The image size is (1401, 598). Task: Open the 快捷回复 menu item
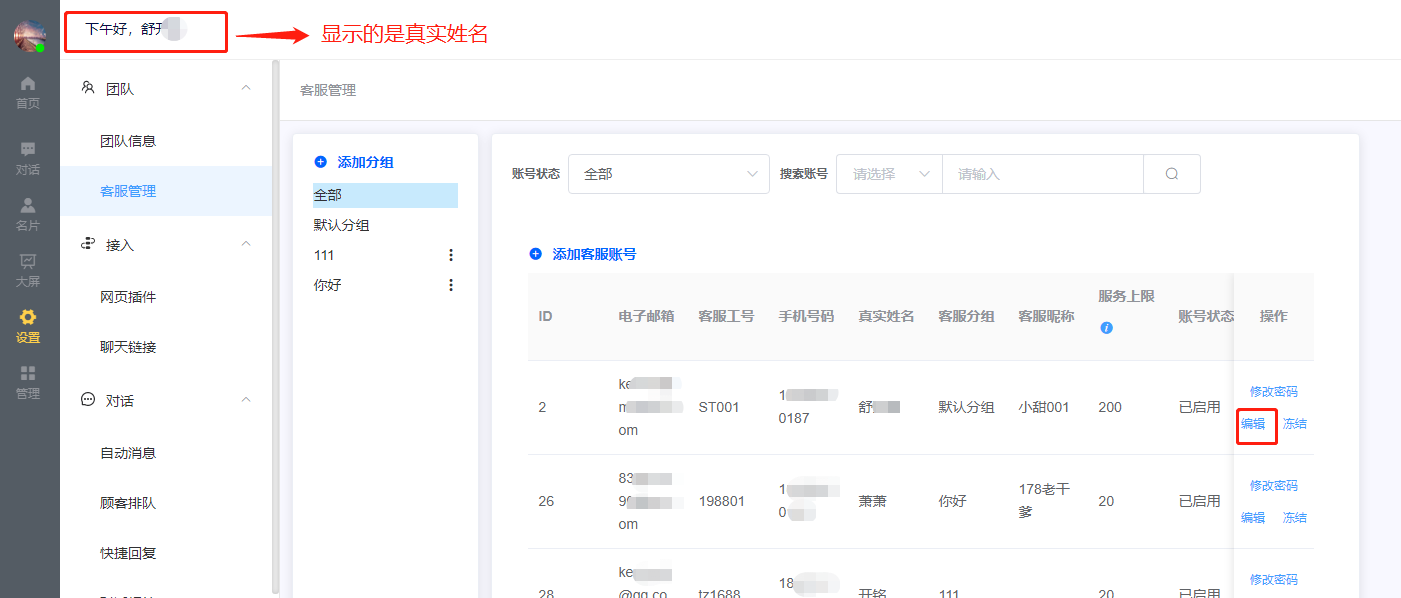[128, 553]
